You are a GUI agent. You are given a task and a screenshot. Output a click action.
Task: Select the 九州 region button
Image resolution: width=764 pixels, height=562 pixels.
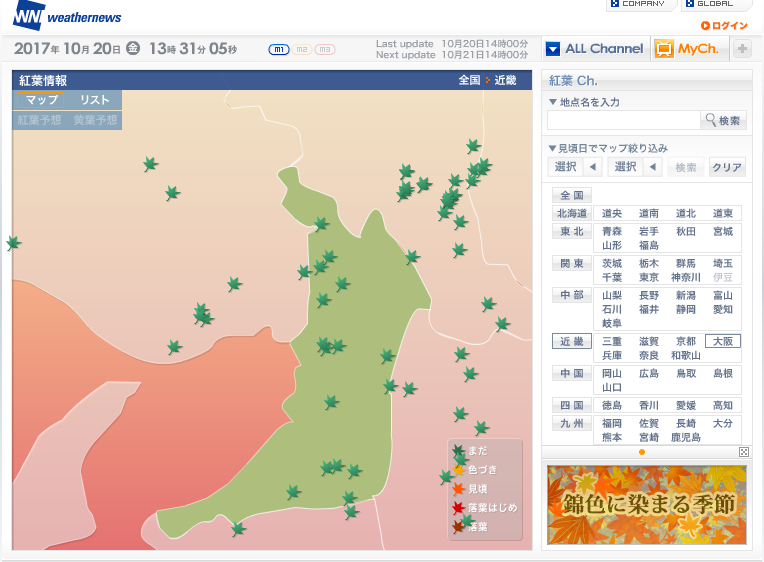(572, 423)
